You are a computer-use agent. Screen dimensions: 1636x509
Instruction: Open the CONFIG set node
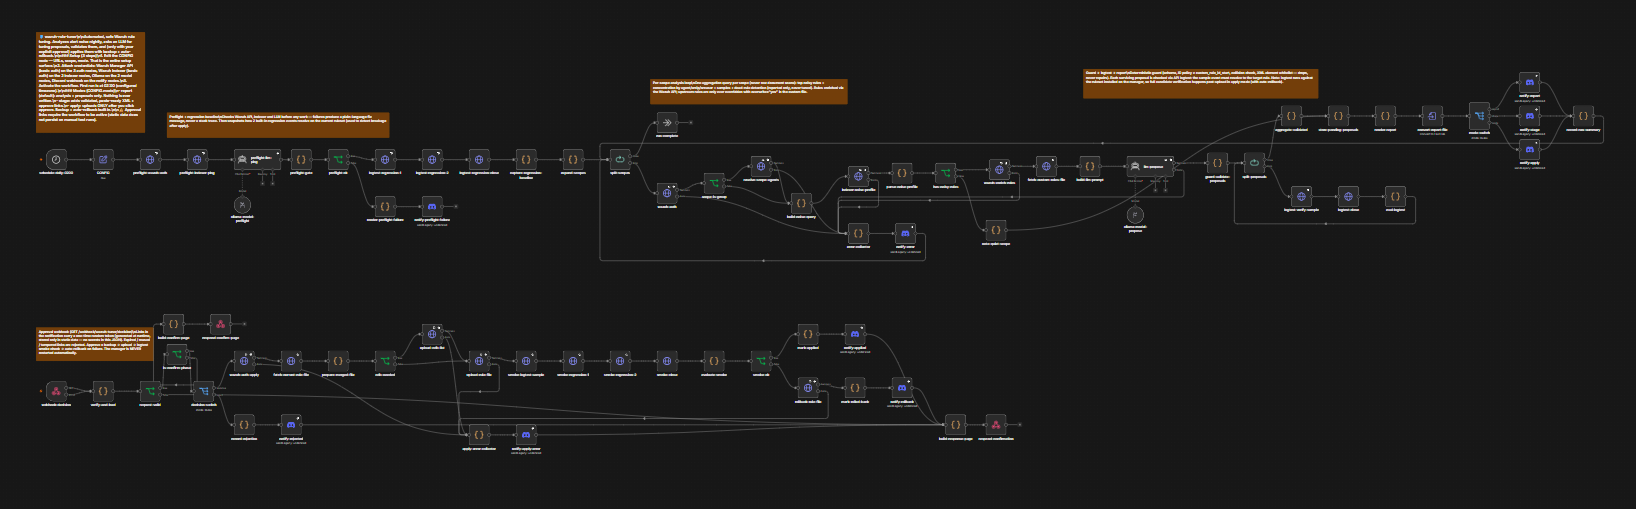[x=103, y=159]
